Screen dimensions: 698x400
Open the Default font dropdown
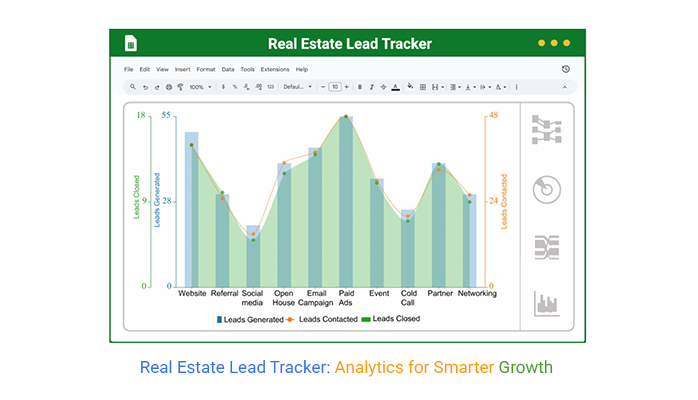click(297, 87)
